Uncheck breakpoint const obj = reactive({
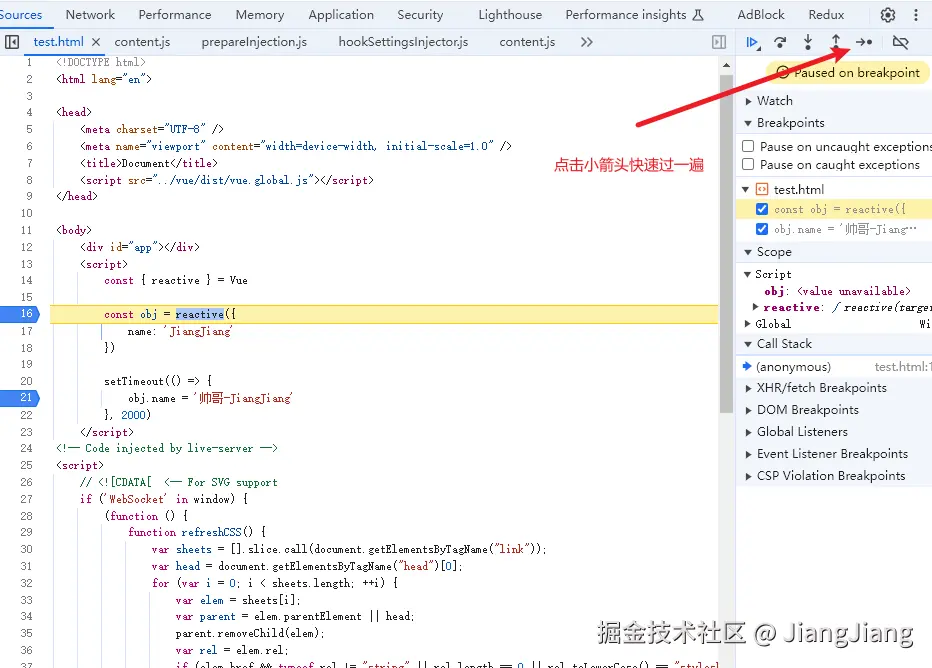Viewport: 932px width, 668px height. [761, 209]
